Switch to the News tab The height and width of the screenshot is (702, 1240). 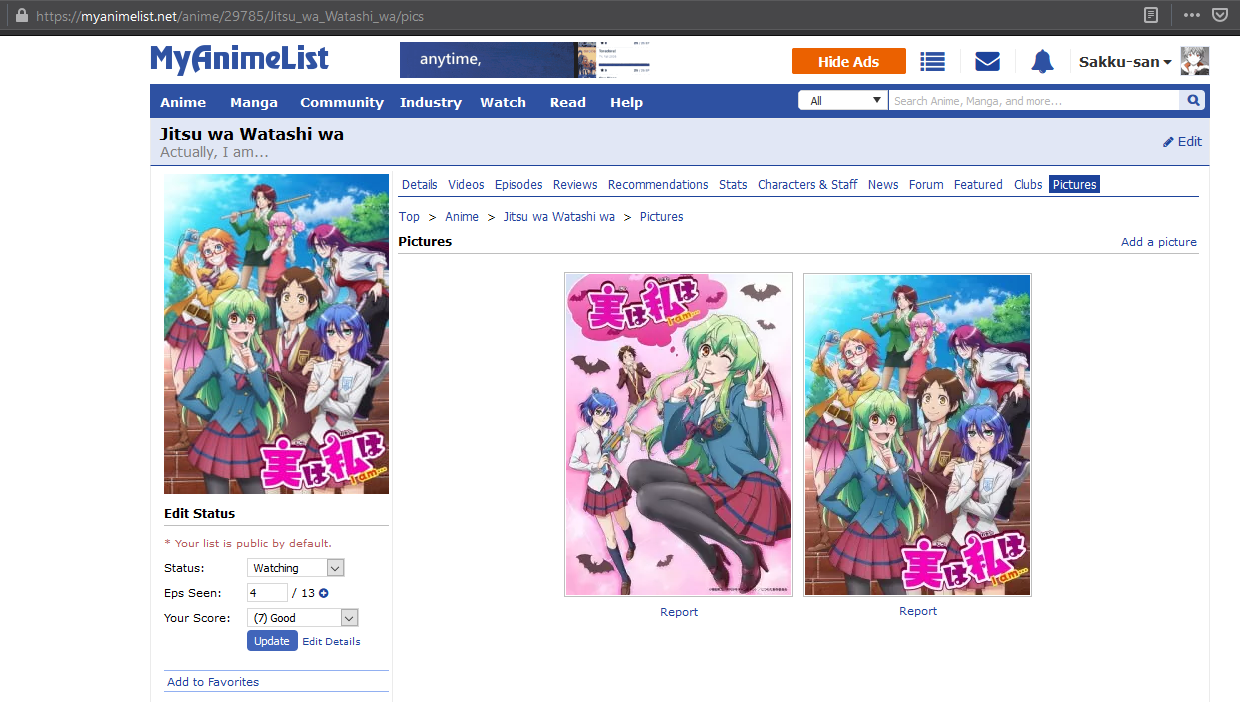pyautogui.click(x=883, y=184)
